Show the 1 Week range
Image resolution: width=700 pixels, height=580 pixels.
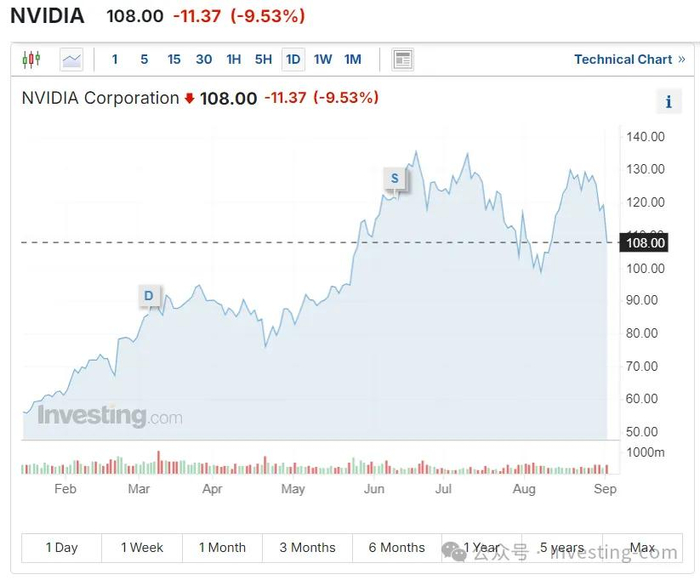(142, 548)
